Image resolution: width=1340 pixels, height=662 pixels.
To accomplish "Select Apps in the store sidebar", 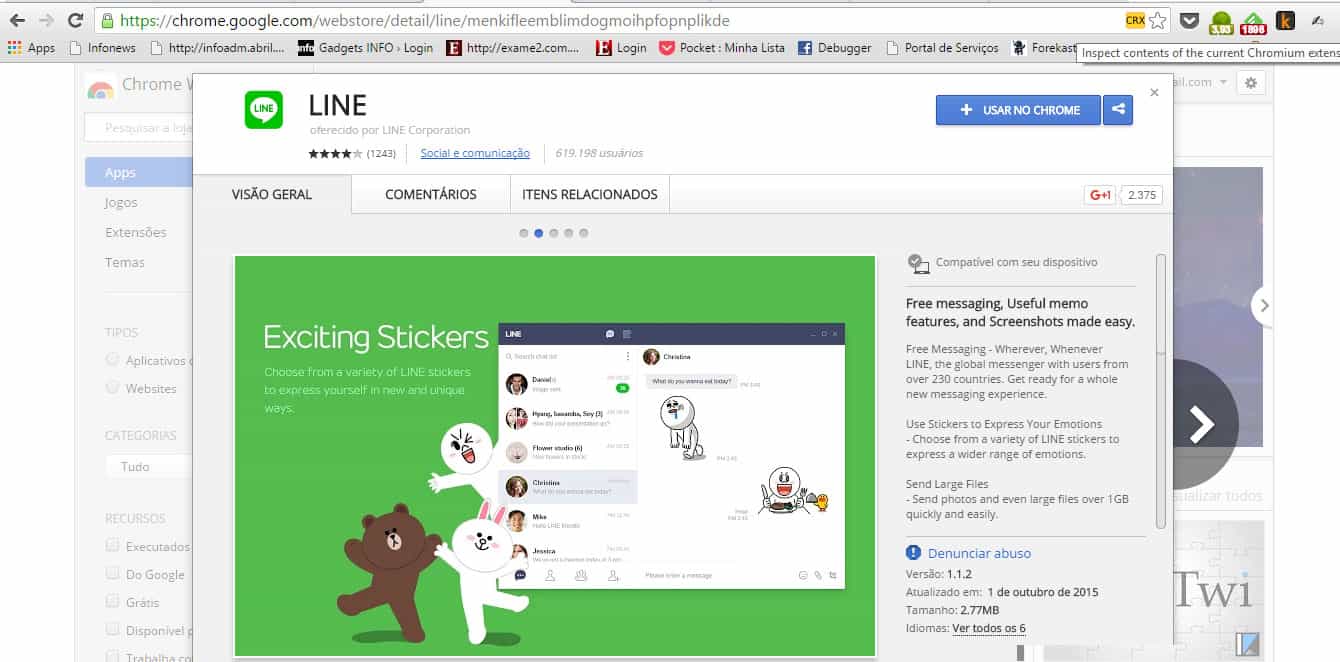I will (139, 172).
